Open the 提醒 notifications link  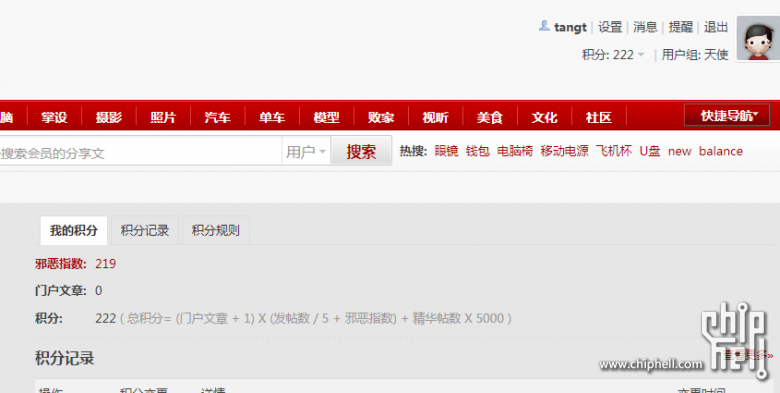click(681, 27)
